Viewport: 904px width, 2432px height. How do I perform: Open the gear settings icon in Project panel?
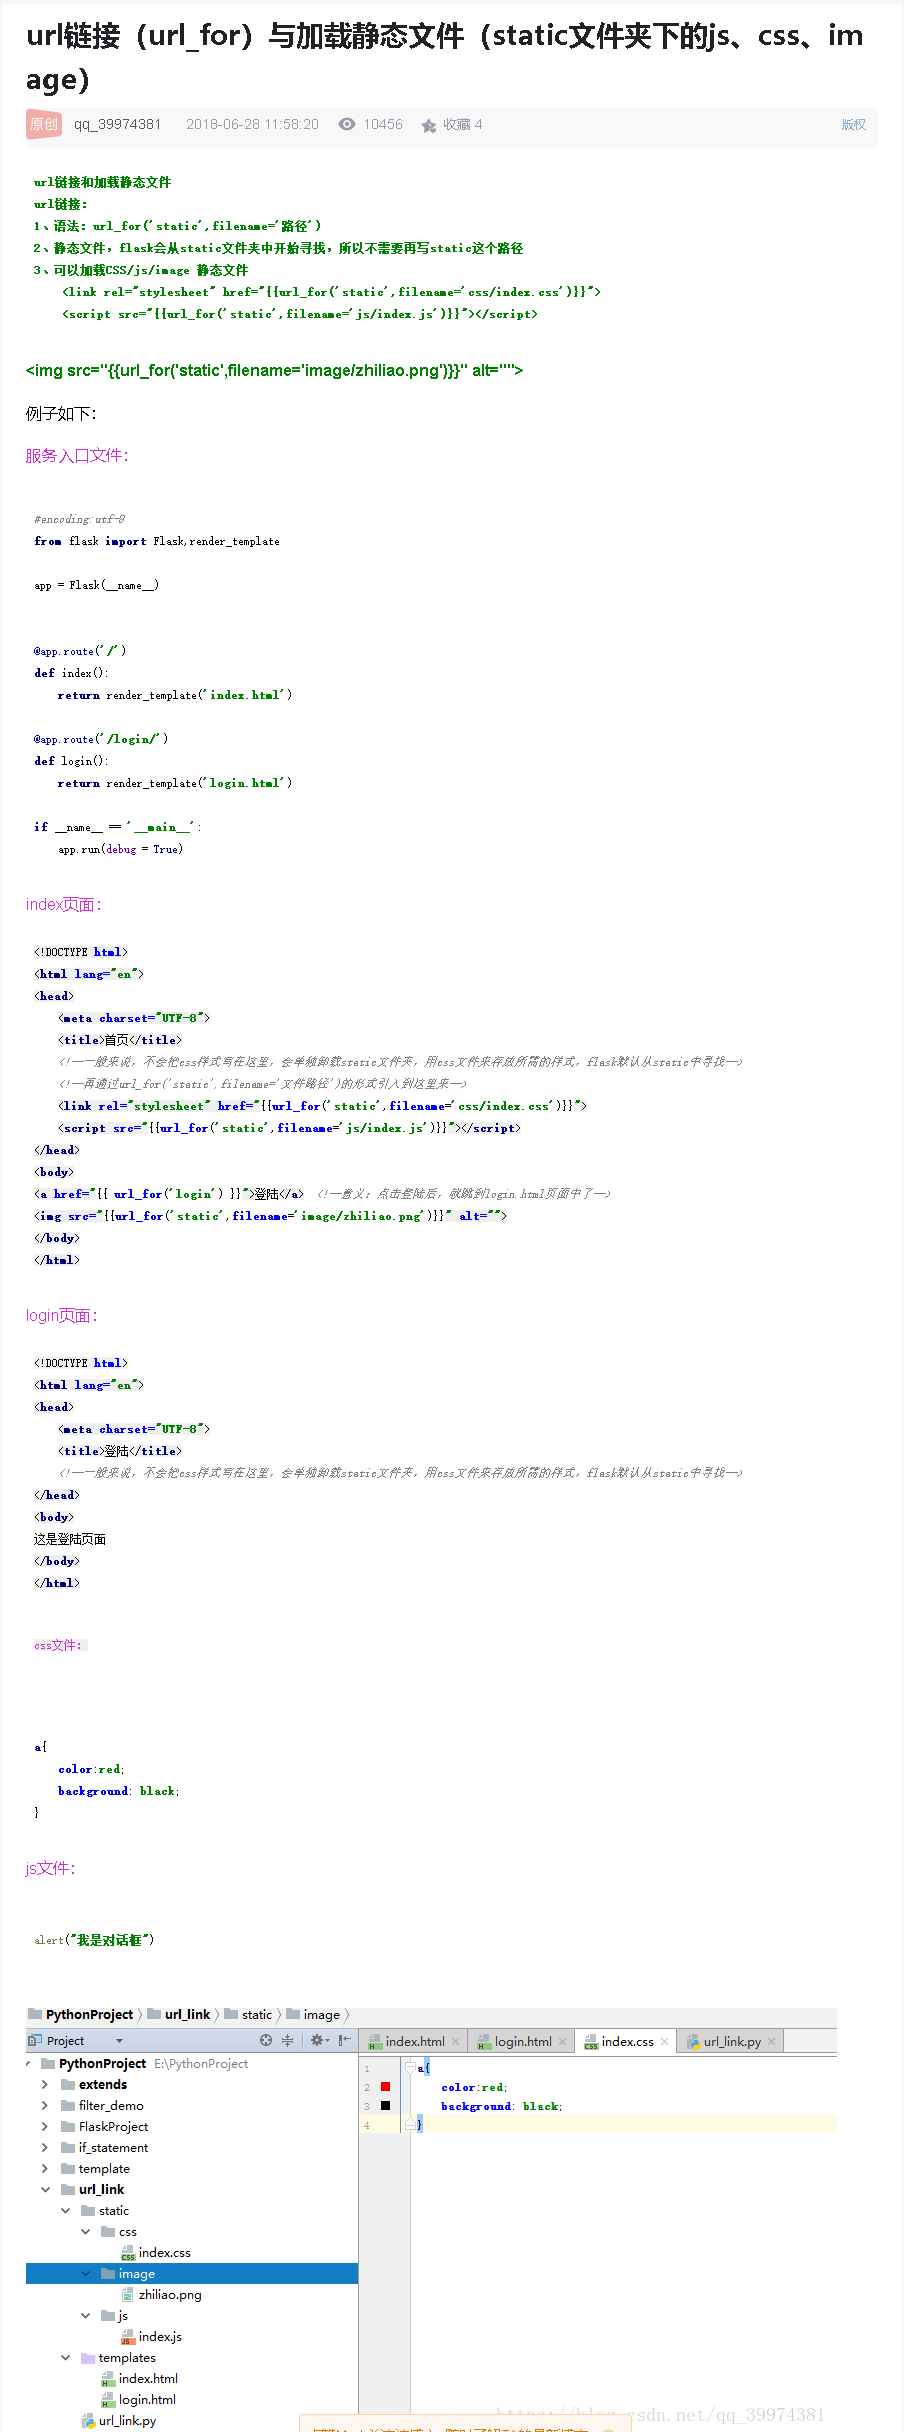pyautogui.click(x=319, y=2040)
